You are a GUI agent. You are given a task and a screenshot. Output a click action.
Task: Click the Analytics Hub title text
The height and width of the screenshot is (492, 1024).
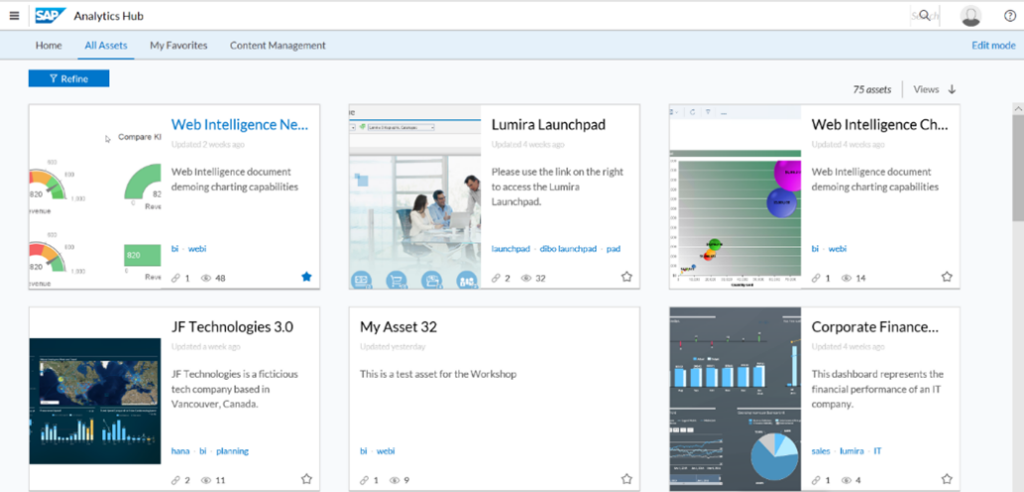[x=108, y=16]
